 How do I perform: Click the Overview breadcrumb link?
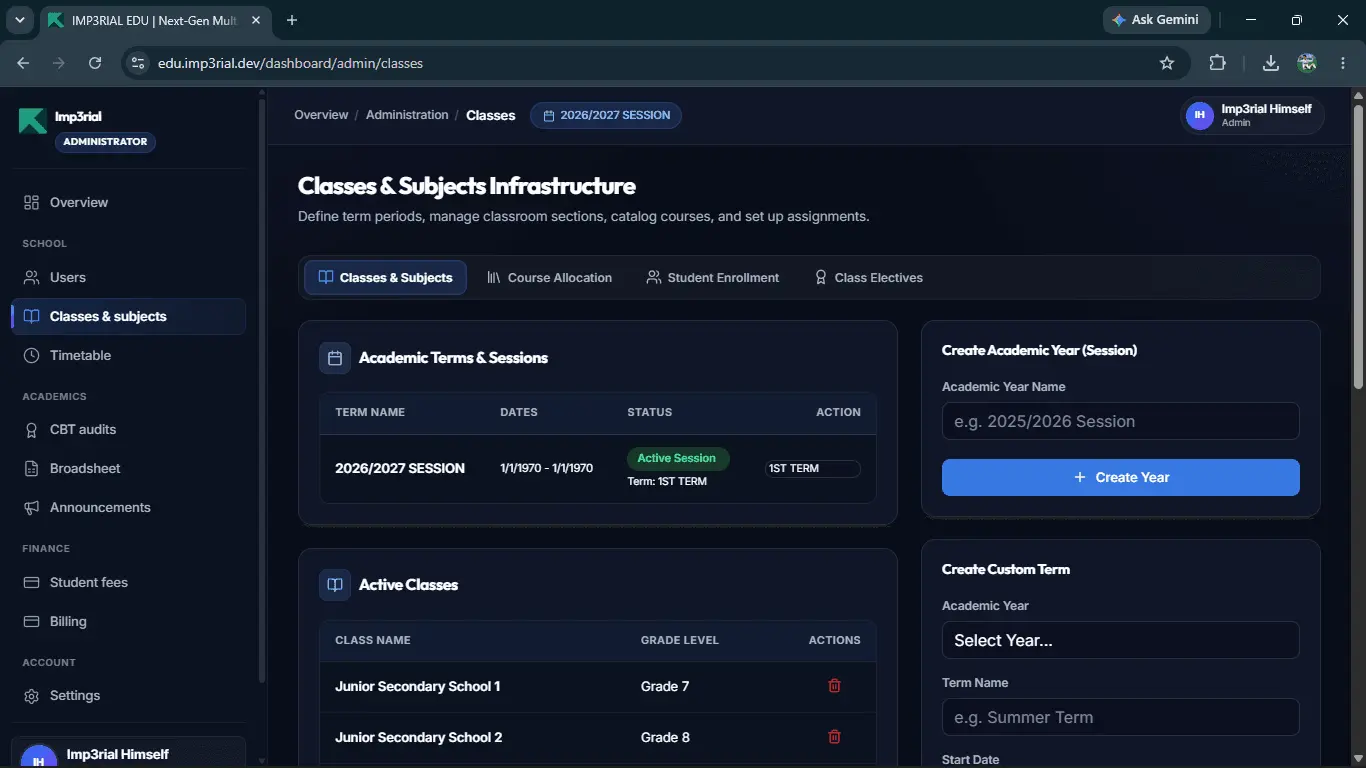[x=321, y=115]
